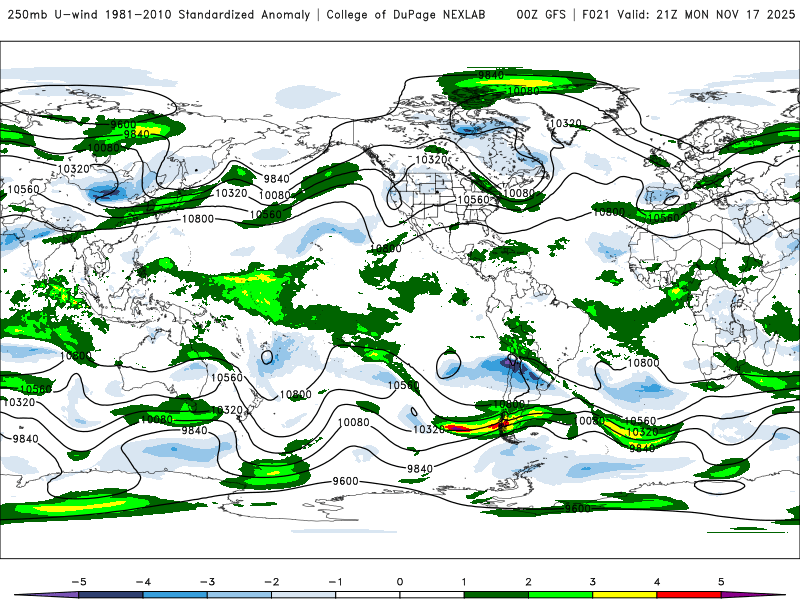Click the '10560' contour label over eastern Australia

[227, 378]
